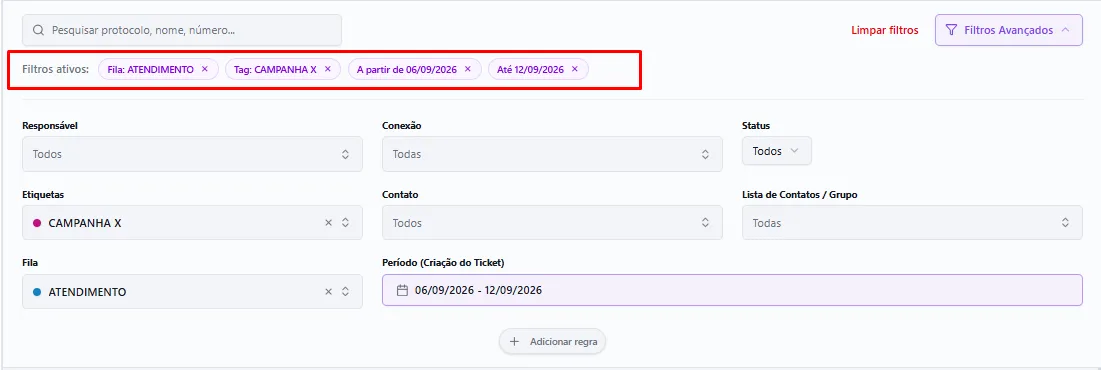Remove the Até 12/09/2026 filter chip
The image size is (1101, 370).
[574, 69]
